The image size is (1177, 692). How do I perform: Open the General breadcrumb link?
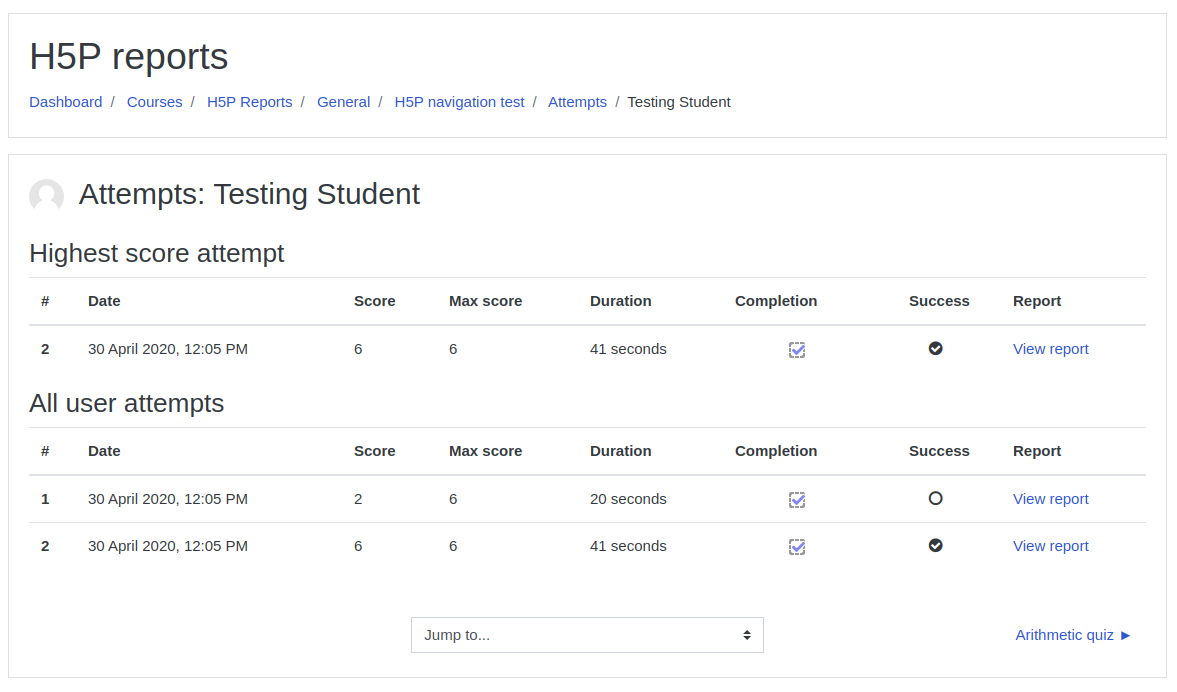point(343,102)
